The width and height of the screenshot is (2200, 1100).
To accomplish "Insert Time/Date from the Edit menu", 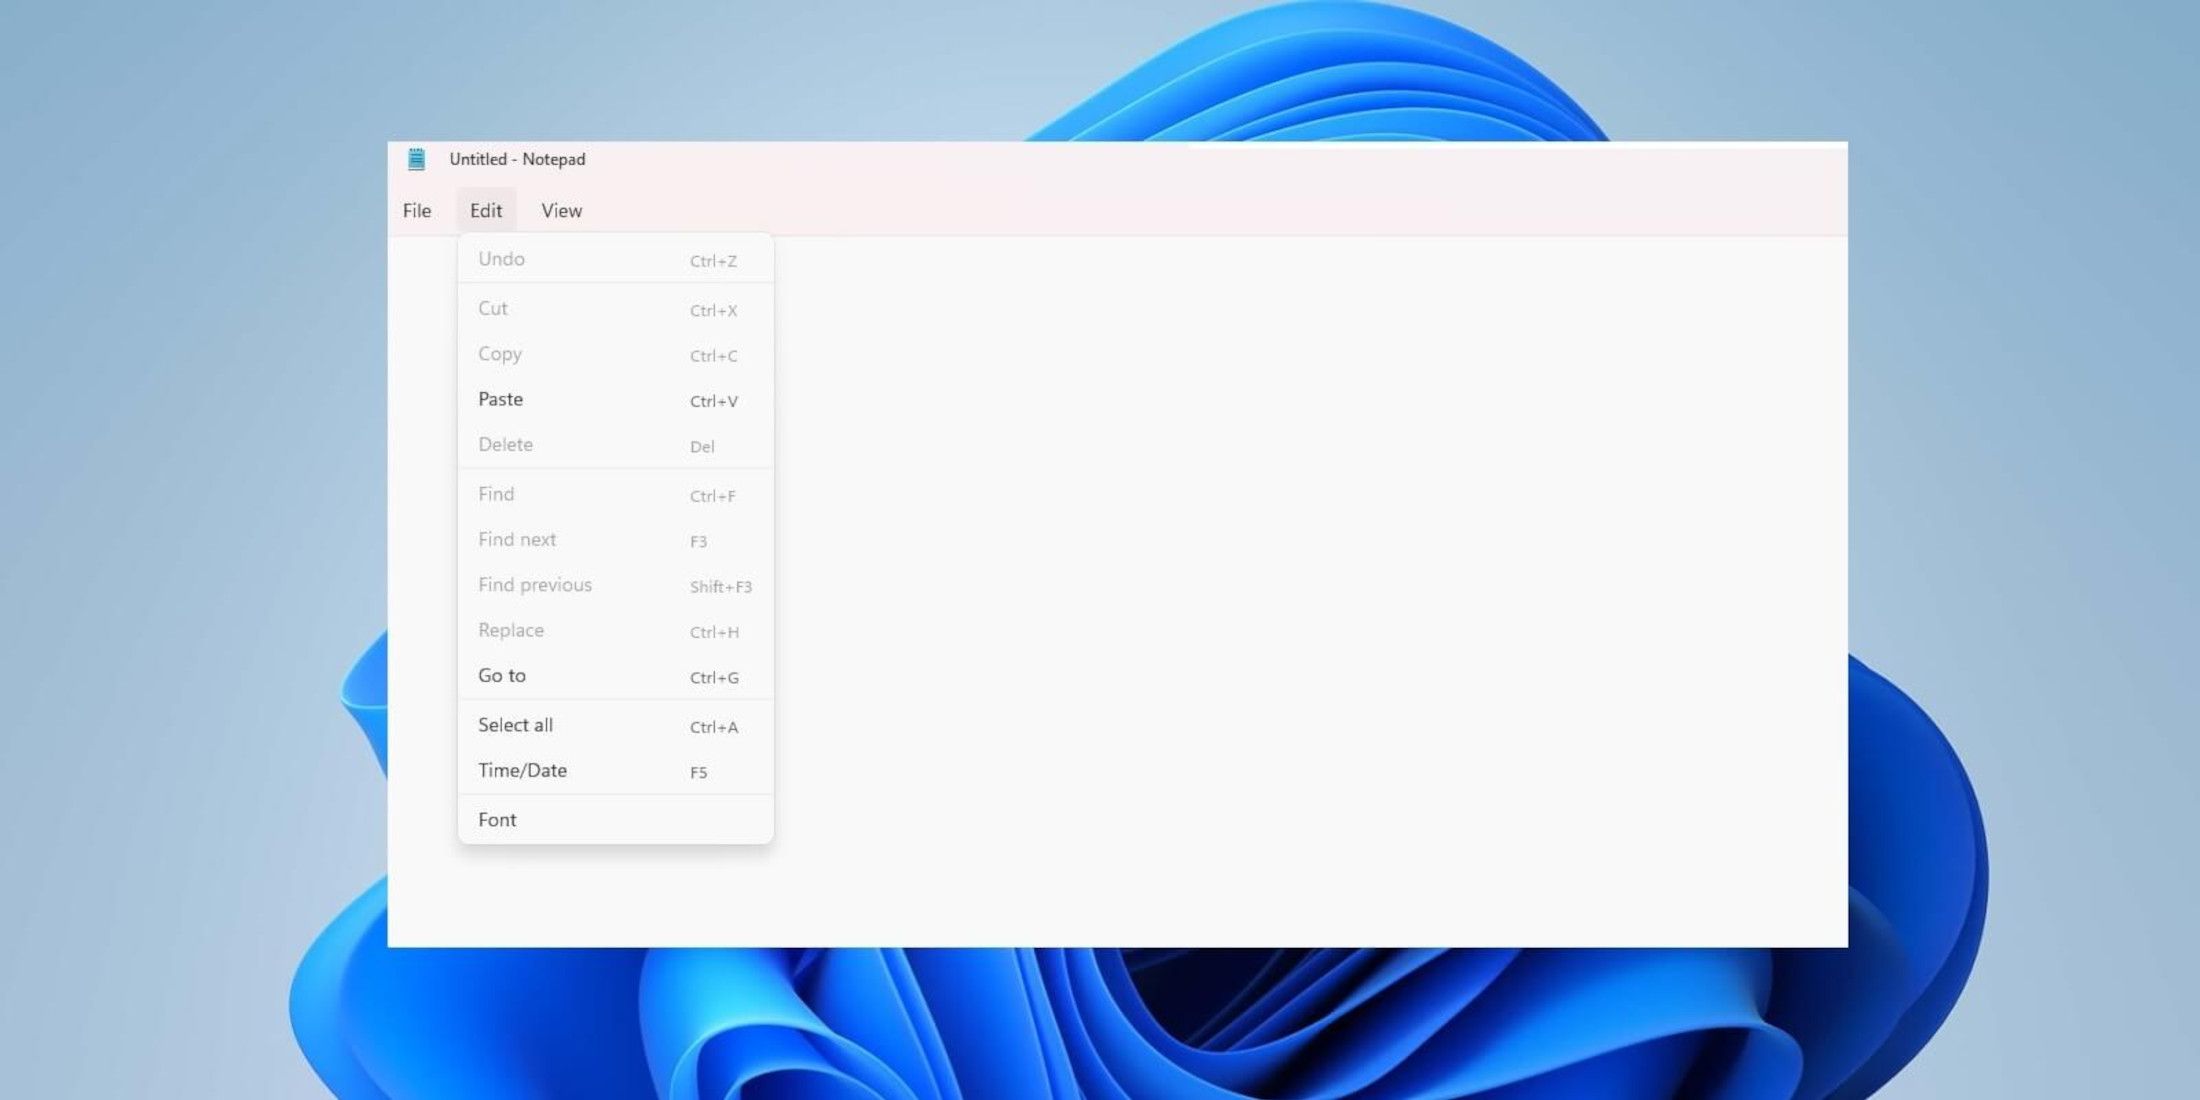I will point(615,771).
